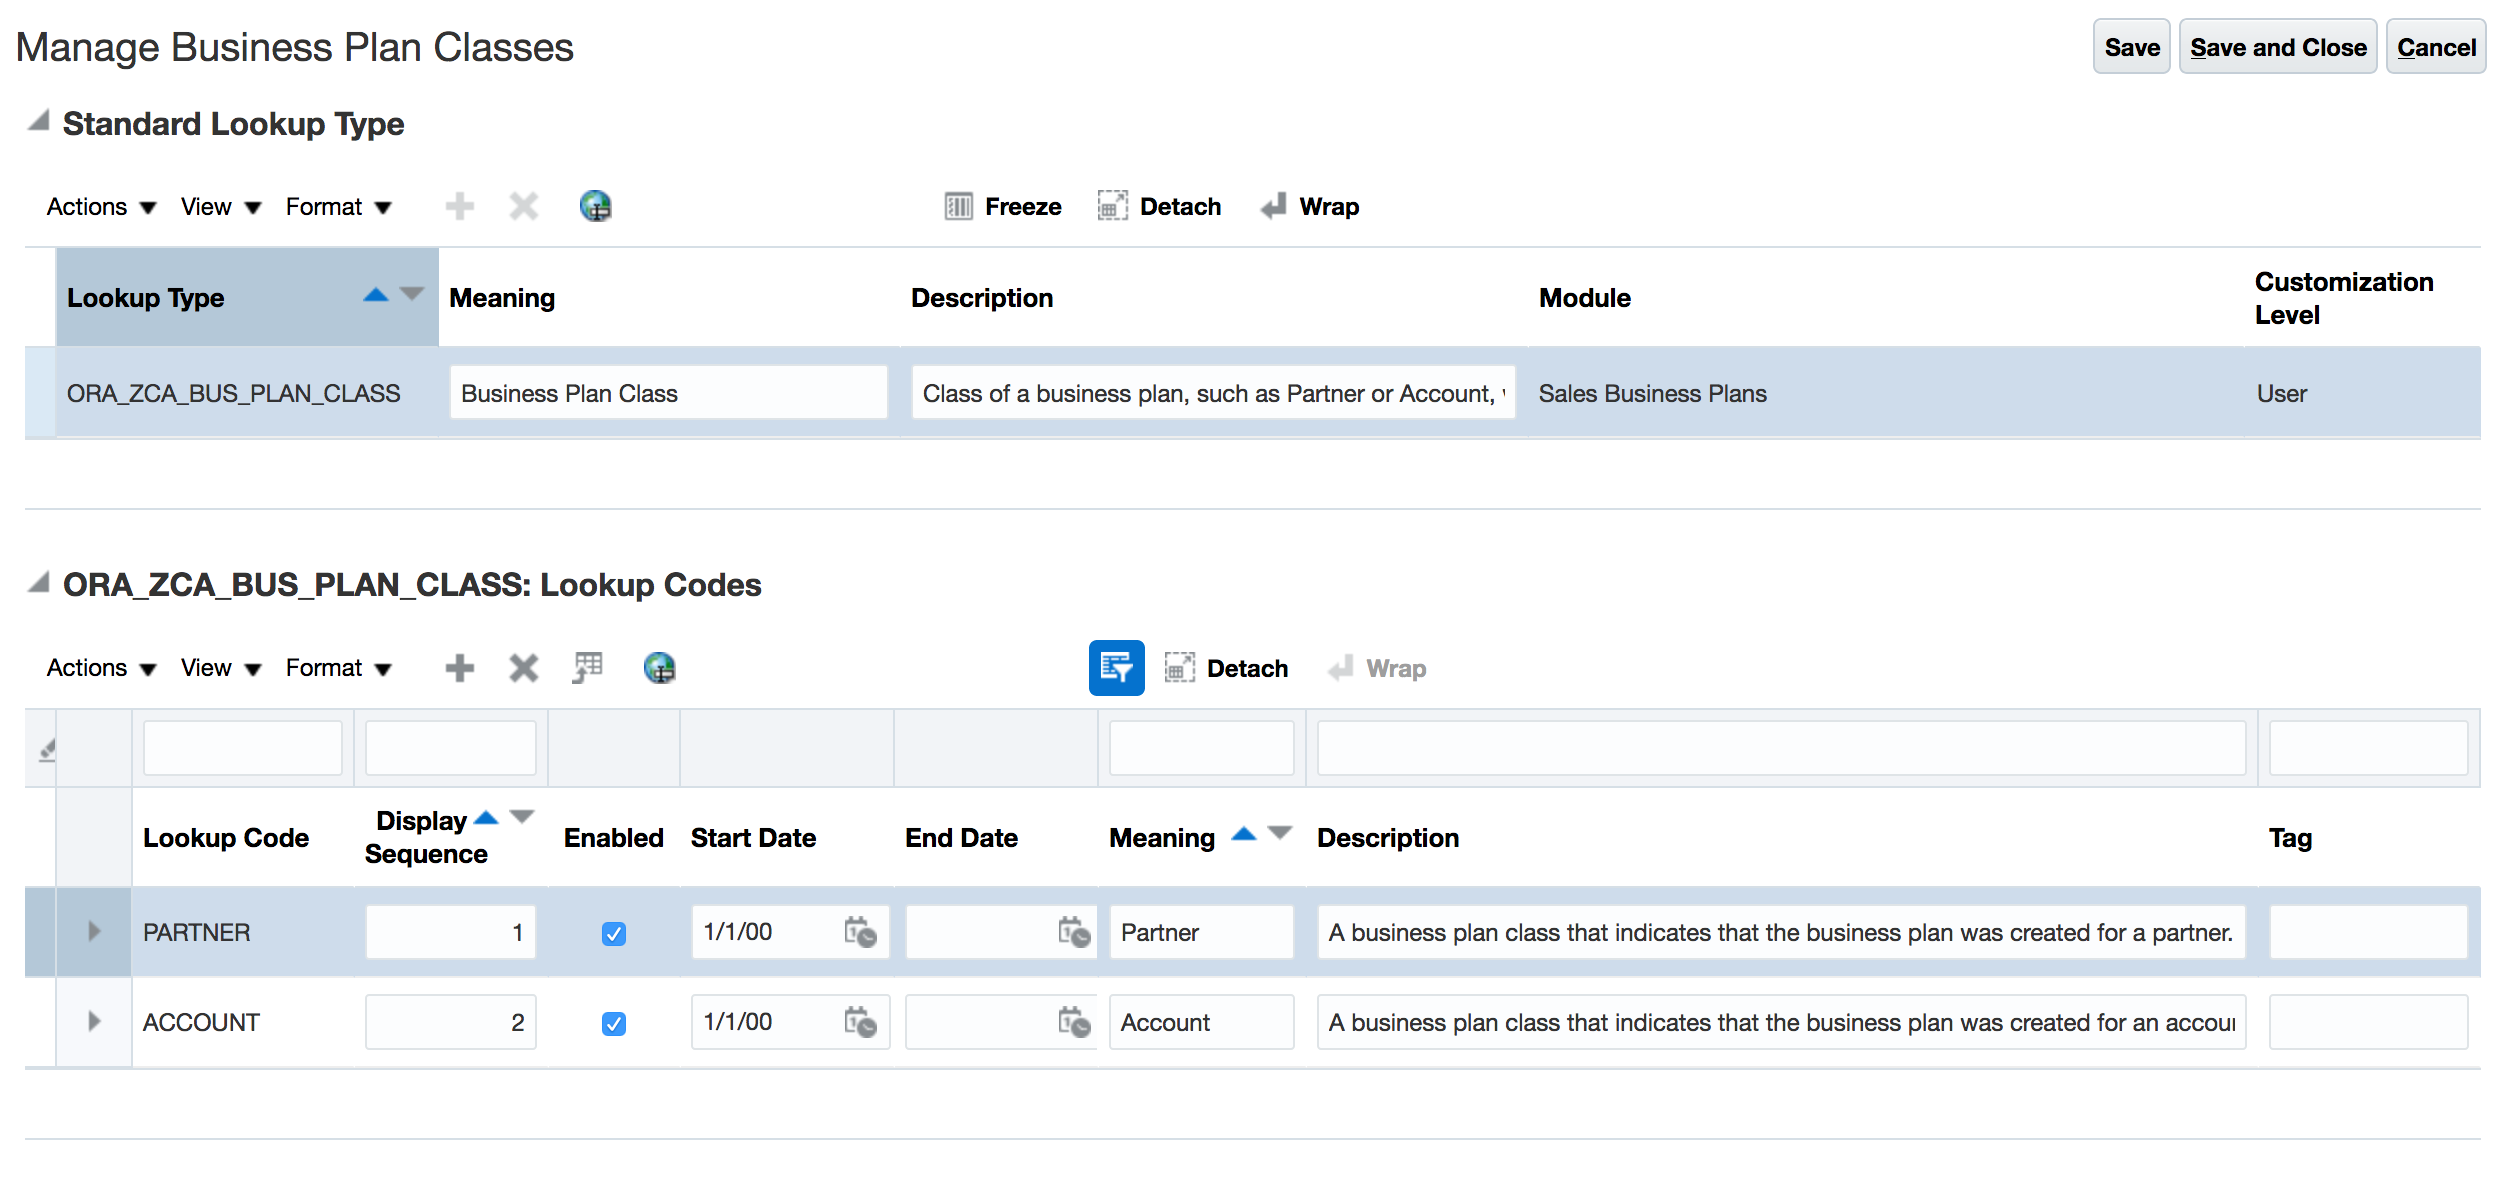Uncheck the Enabled checkbox for PARTNER
This screenshot has width=2504, height=1204.
[614, 933]
